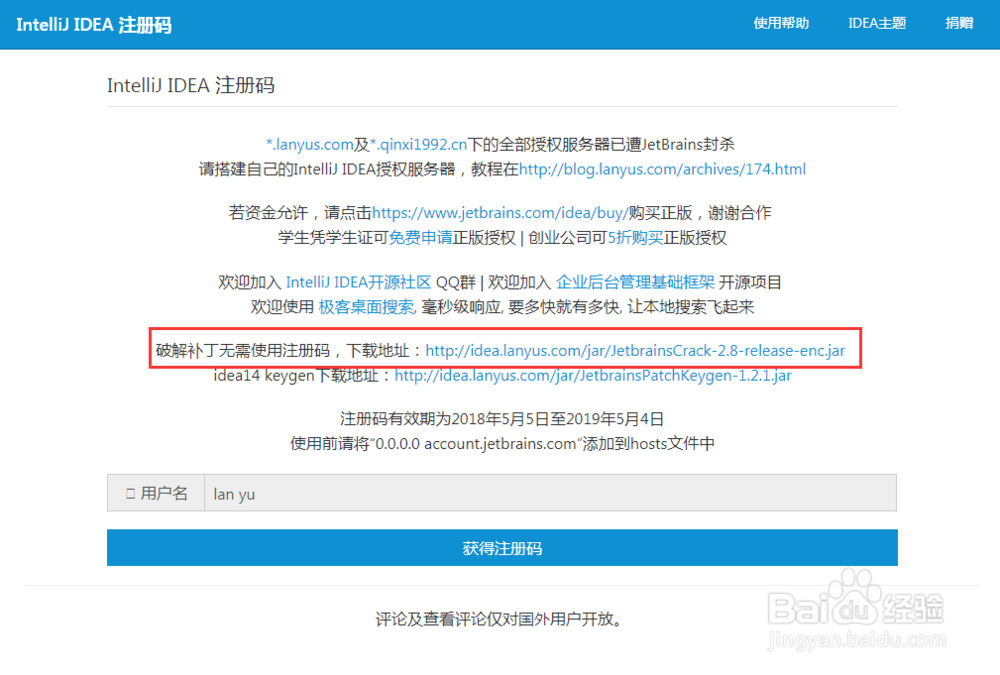Open the 捐赠 menu item
The width and height of the screenshot is (1000, 675).
(959, 24)
